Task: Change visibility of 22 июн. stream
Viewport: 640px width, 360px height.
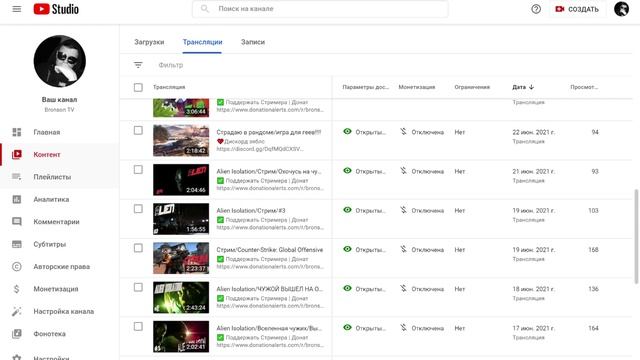Action: tap(364, 132)
